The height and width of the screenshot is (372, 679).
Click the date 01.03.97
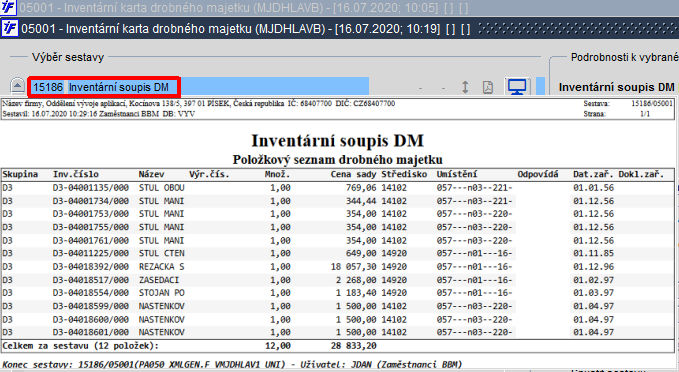pos(593,293)
